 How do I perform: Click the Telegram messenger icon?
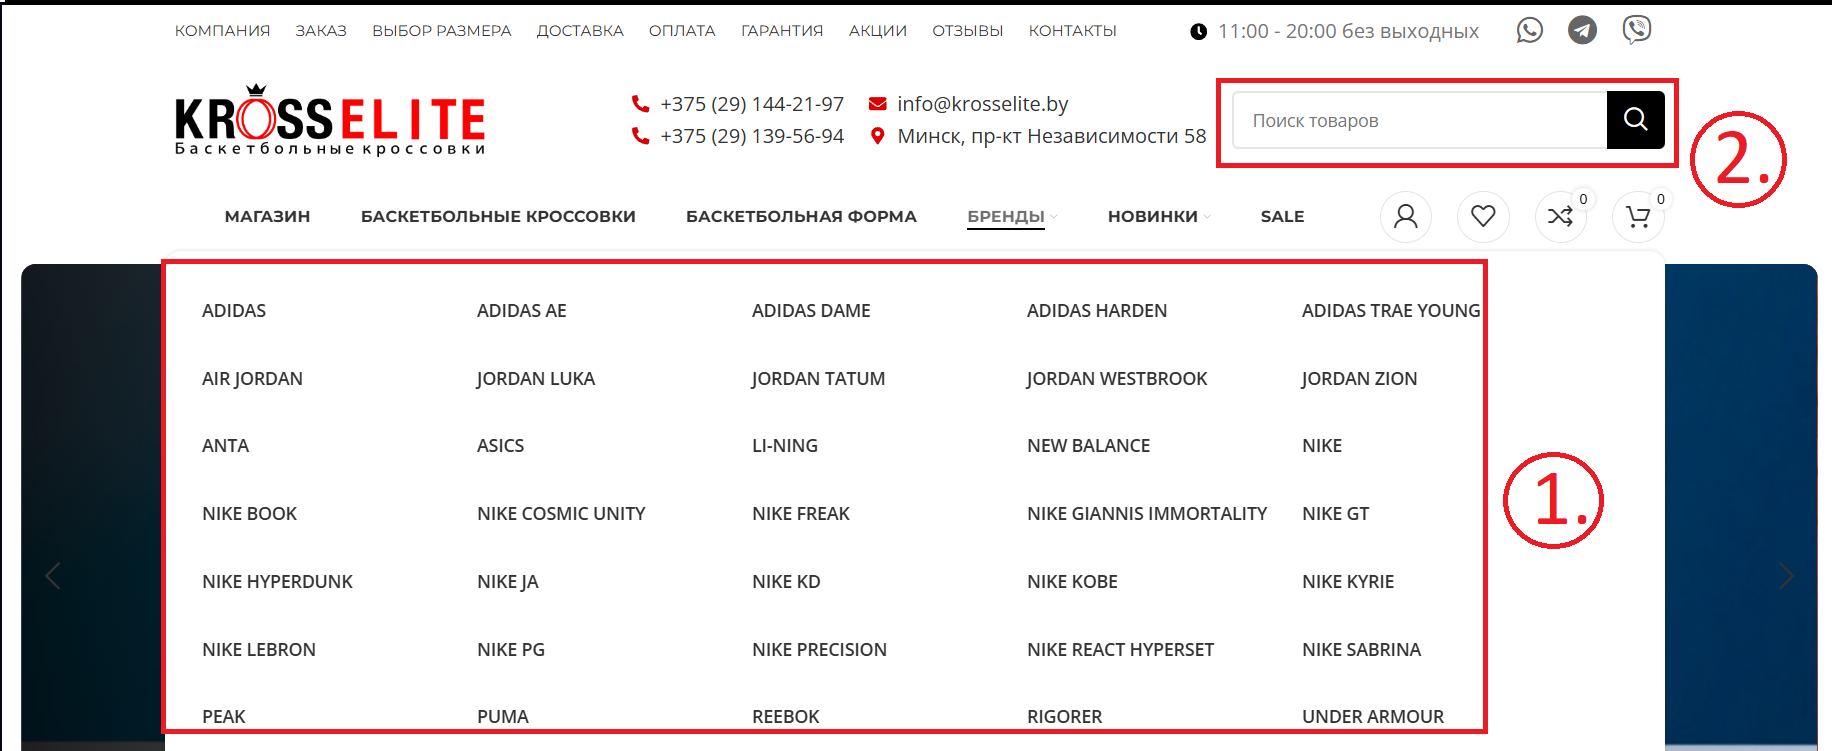pos(1582,31)
